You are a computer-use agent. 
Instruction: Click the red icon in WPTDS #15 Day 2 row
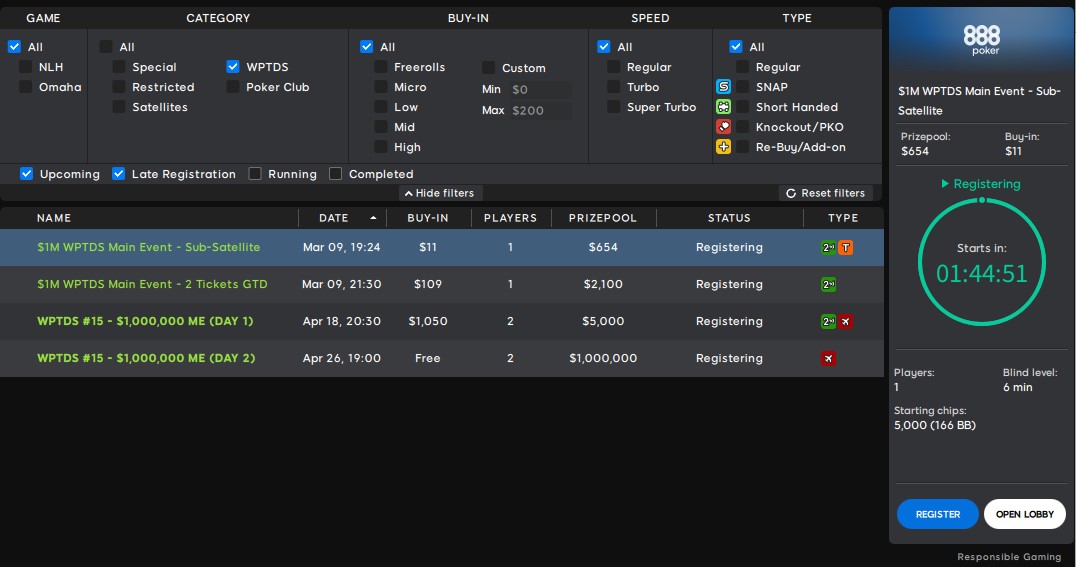pos(828,358)
